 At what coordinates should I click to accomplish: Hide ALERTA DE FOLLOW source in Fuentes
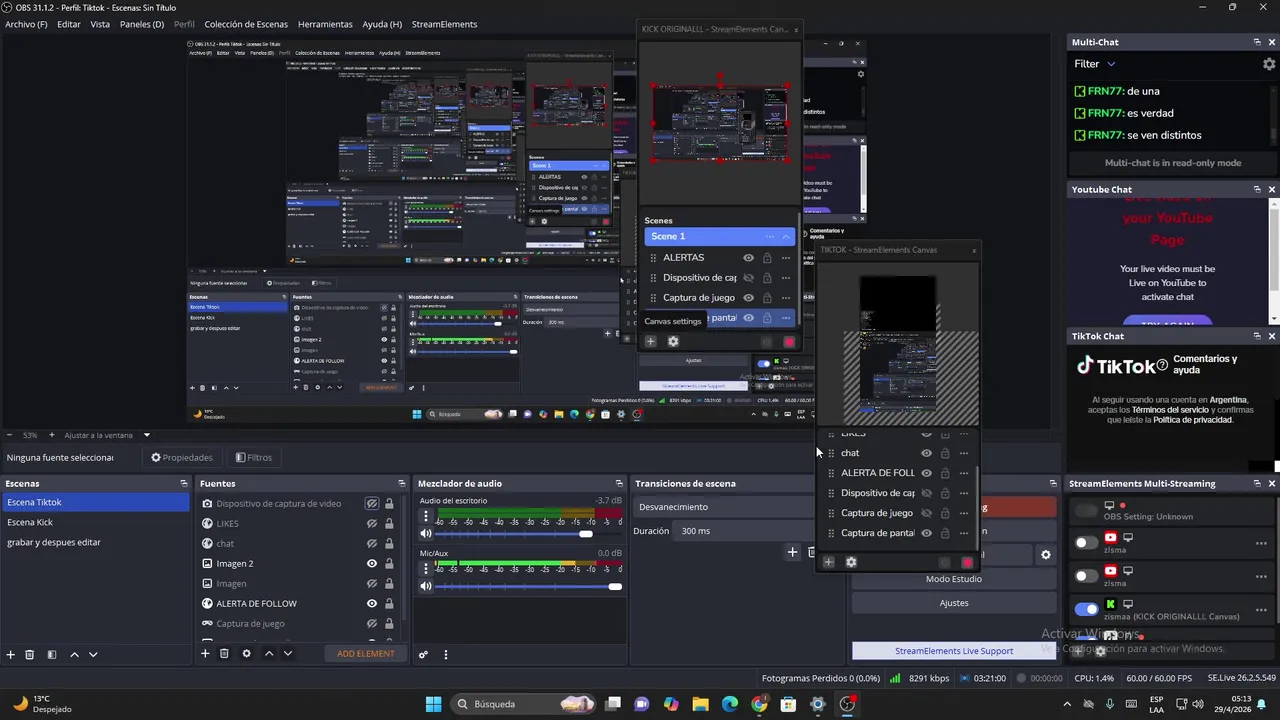coord(372,604)
